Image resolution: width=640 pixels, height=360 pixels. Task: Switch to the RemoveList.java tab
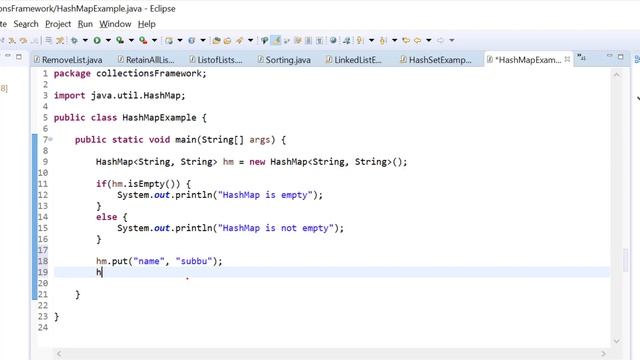[x=68, y=60]
